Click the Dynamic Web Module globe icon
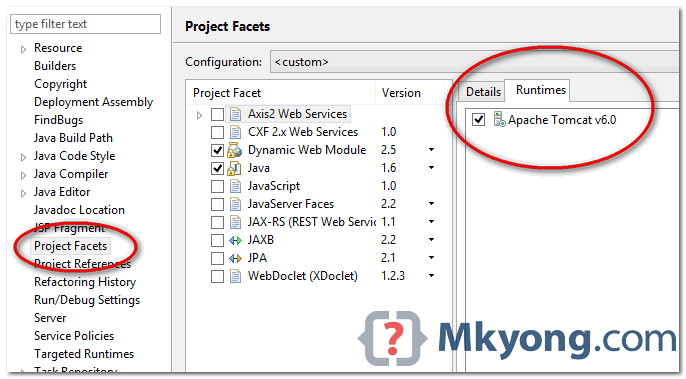 pos(234,150)
